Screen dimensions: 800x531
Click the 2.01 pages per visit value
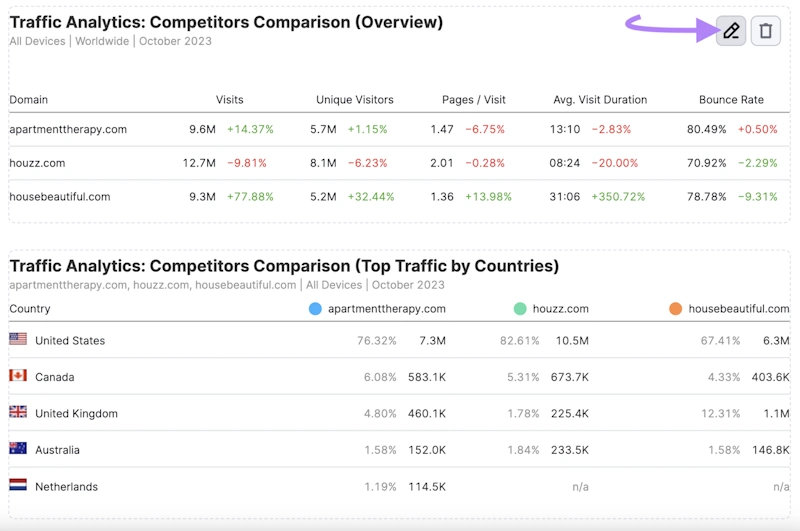pyautogui.click(x=442, y=163)
